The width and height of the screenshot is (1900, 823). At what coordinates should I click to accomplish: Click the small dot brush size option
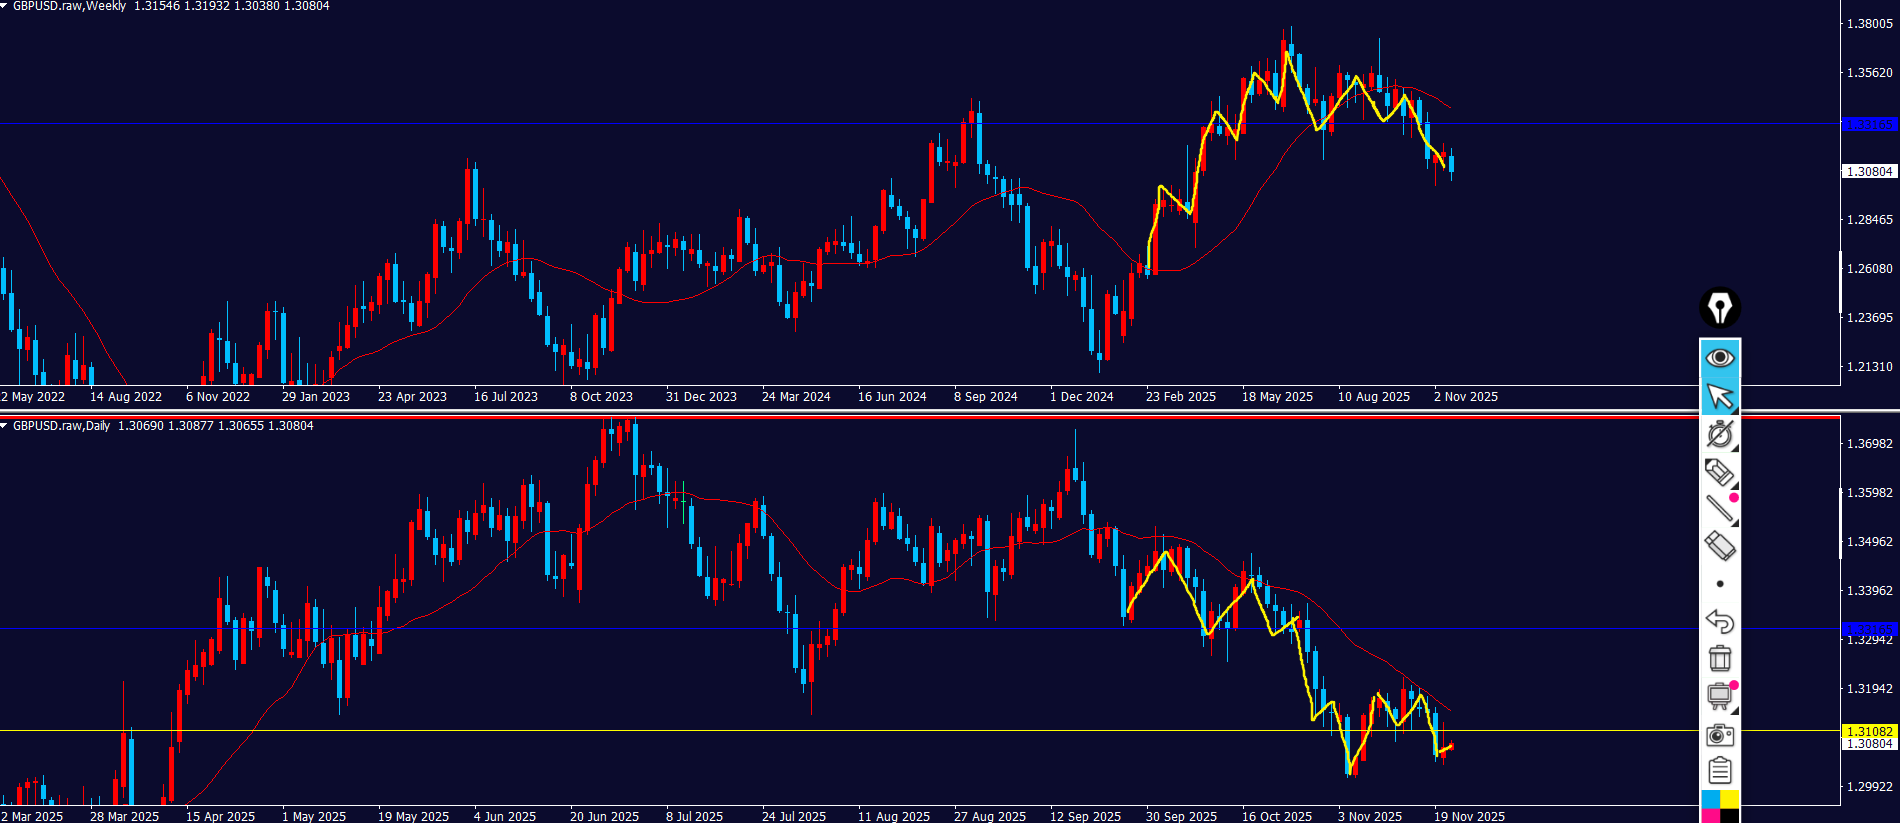1720,584
